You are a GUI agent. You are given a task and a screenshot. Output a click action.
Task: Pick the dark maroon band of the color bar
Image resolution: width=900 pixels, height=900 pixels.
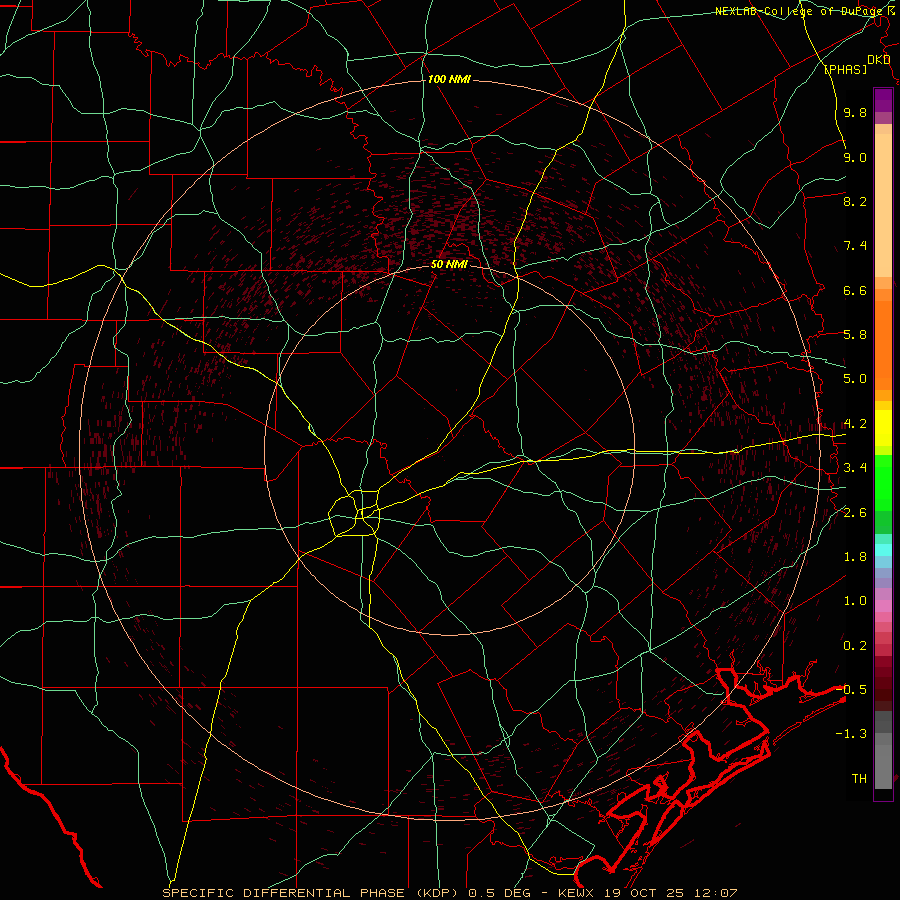pos(883,683)
